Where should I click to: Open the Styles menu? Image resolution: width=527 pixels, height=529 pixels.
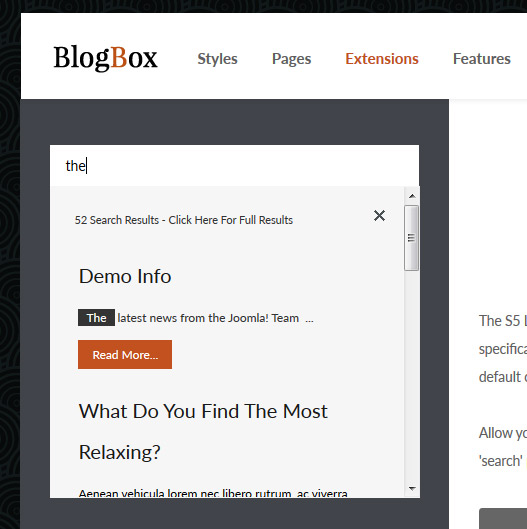(217, 59)
